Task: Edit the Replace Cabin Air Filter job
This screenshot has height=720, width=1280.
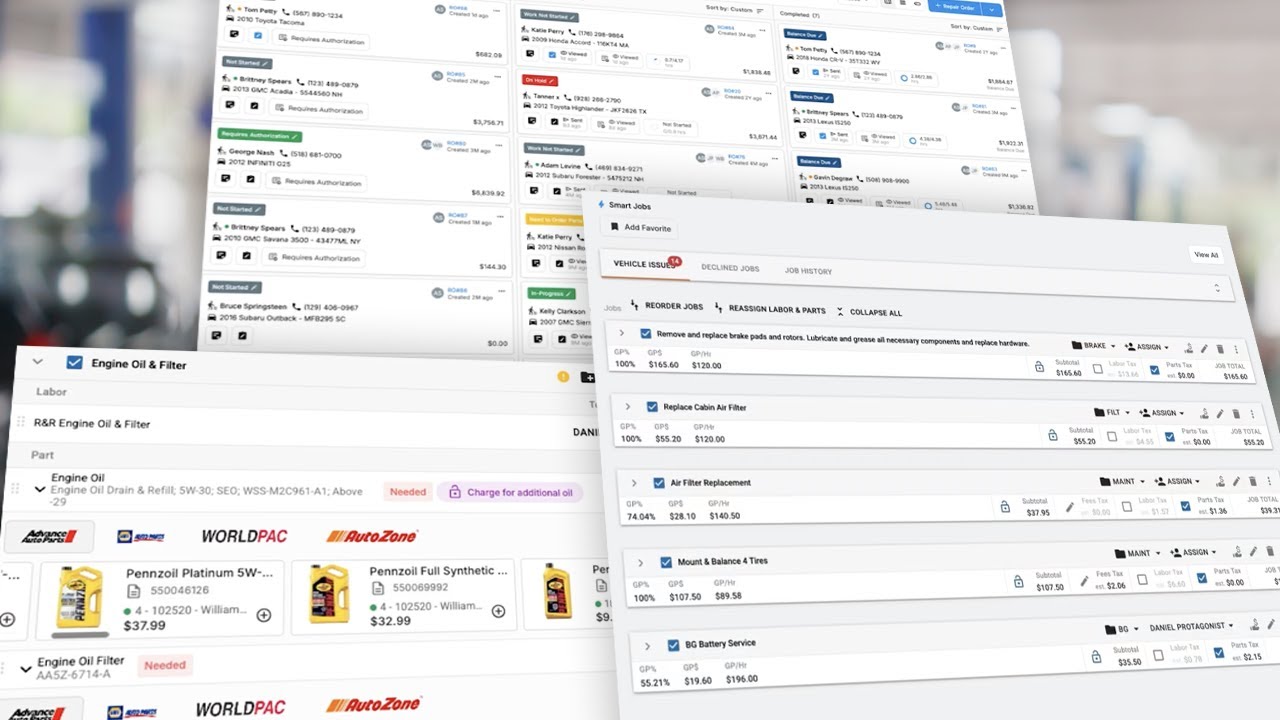Action: point(1222,414)
